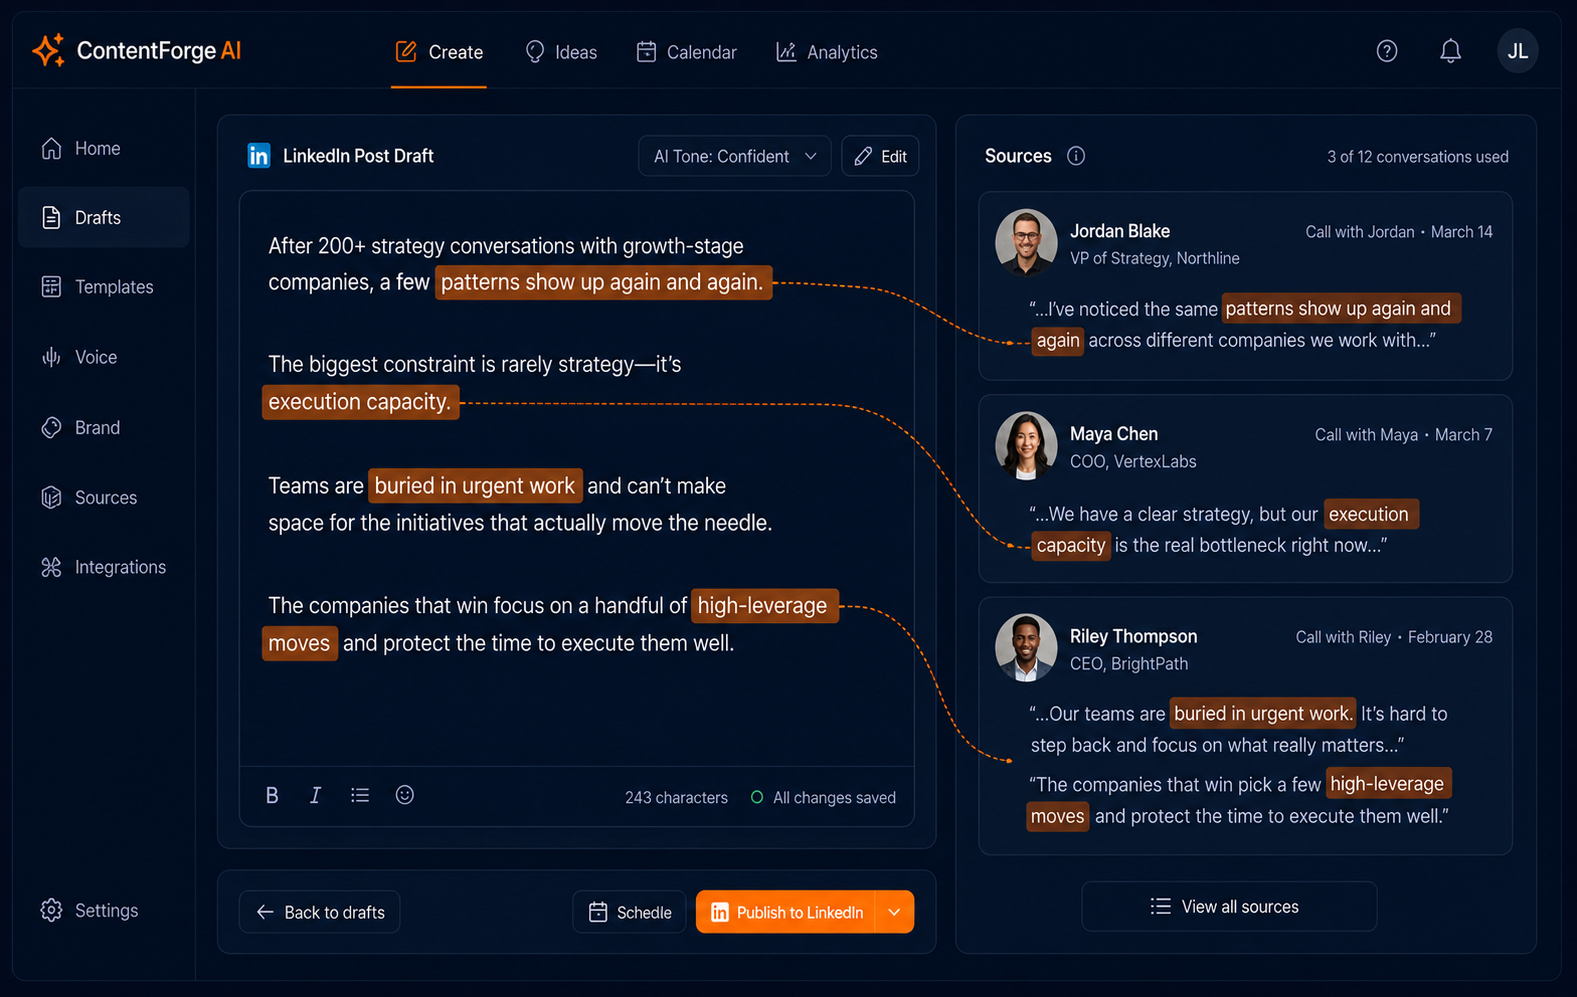This screenshot has height=997, width=1577.
Task: Open Templates in sidebar
Action: coord(103,287)
